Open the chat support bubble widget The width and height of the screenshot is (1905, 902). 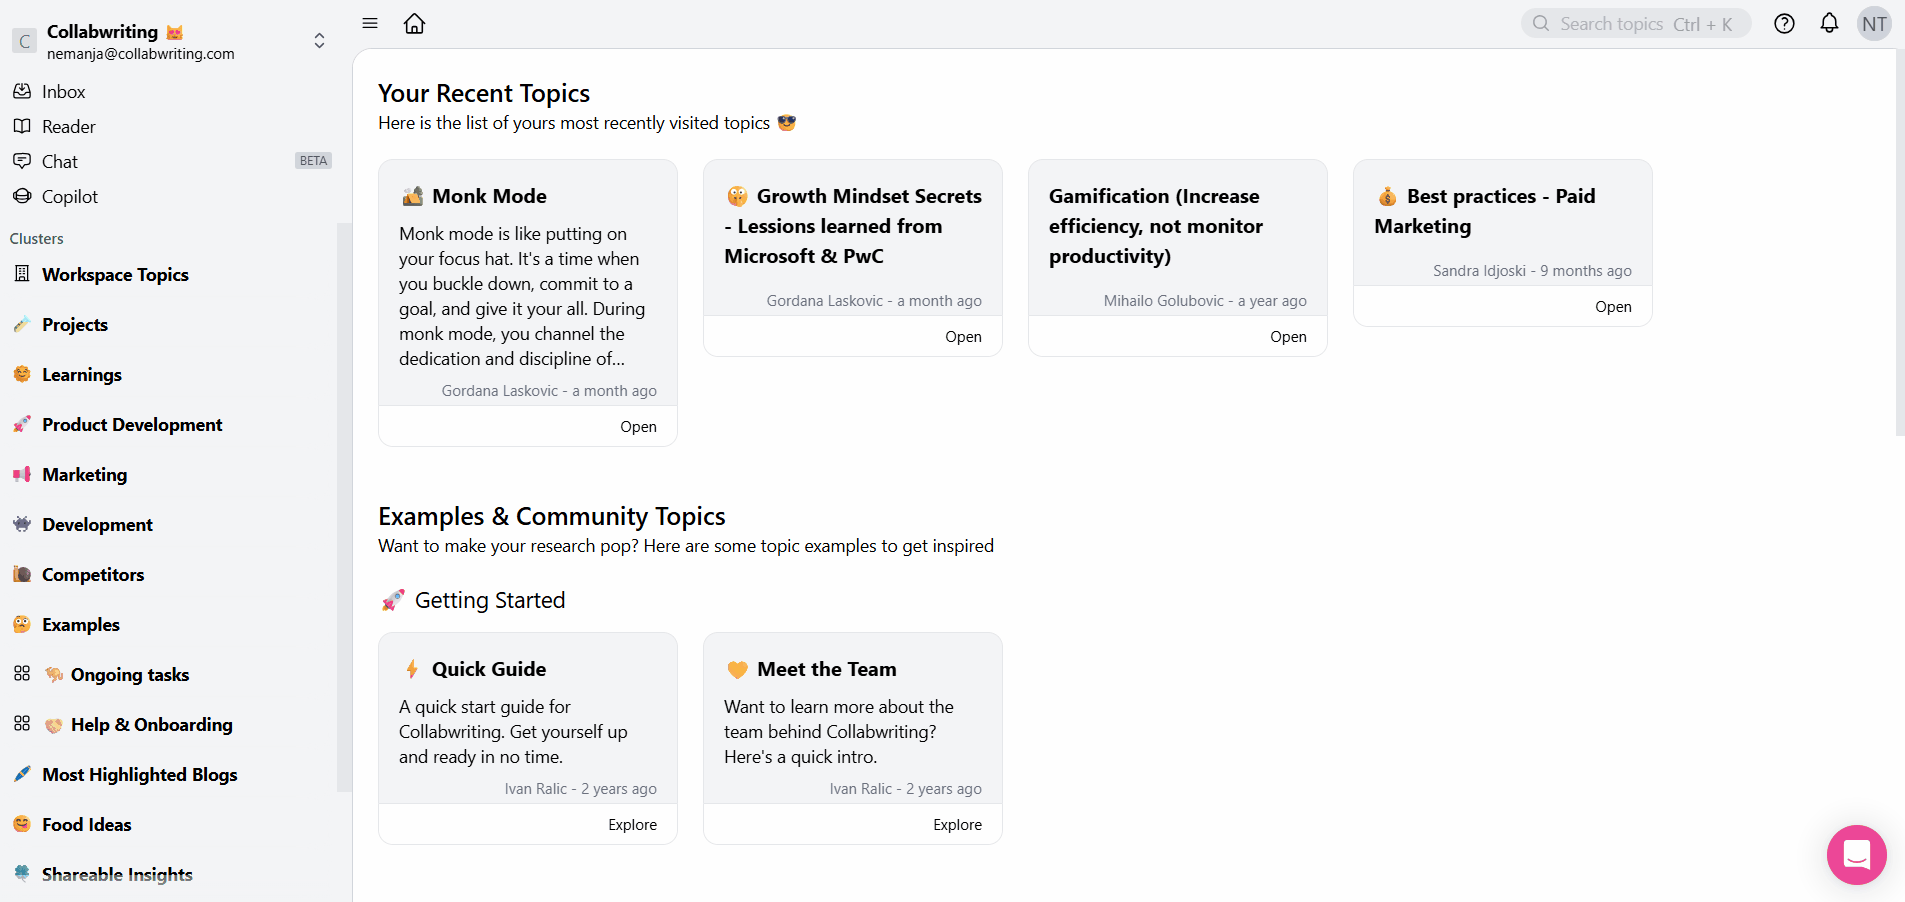1856,855
